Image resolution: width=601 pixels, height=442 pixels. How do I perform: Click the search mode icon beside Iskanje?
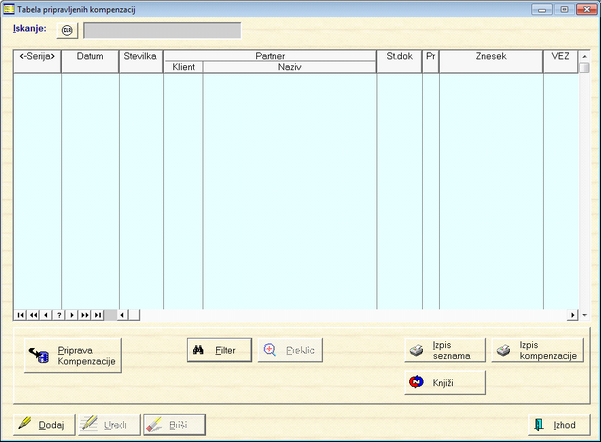pos(68,30)
